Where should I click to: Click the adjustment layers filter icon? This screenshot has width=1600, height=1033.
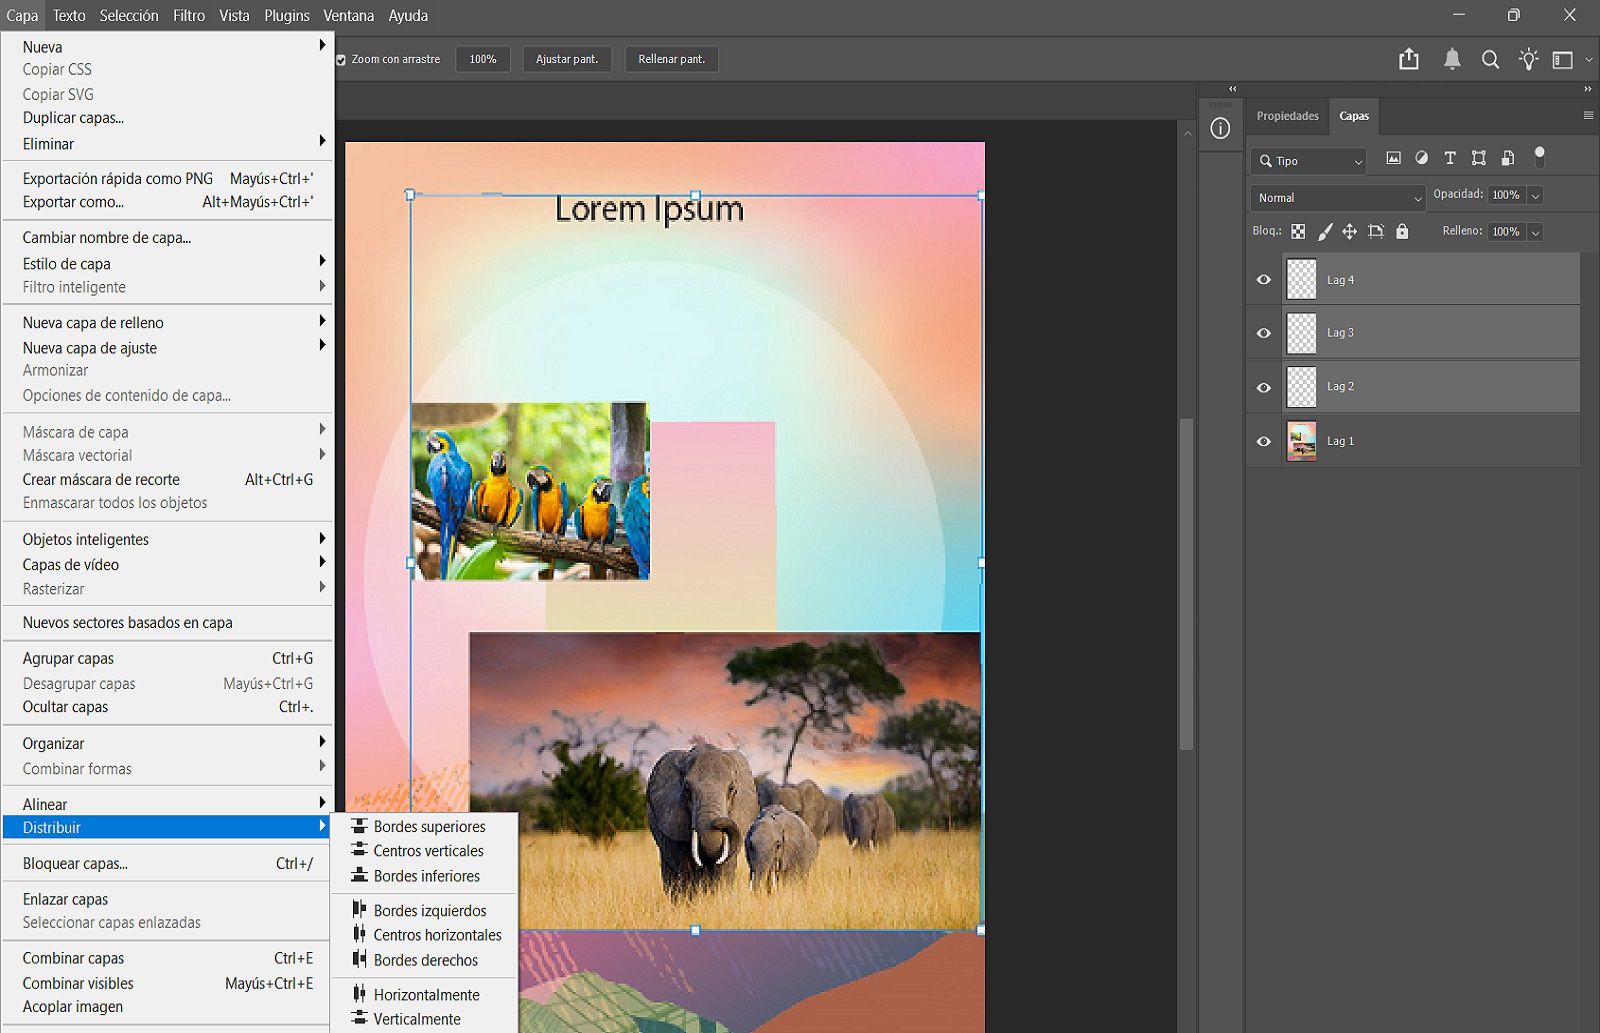click(x=1422, y=157)
